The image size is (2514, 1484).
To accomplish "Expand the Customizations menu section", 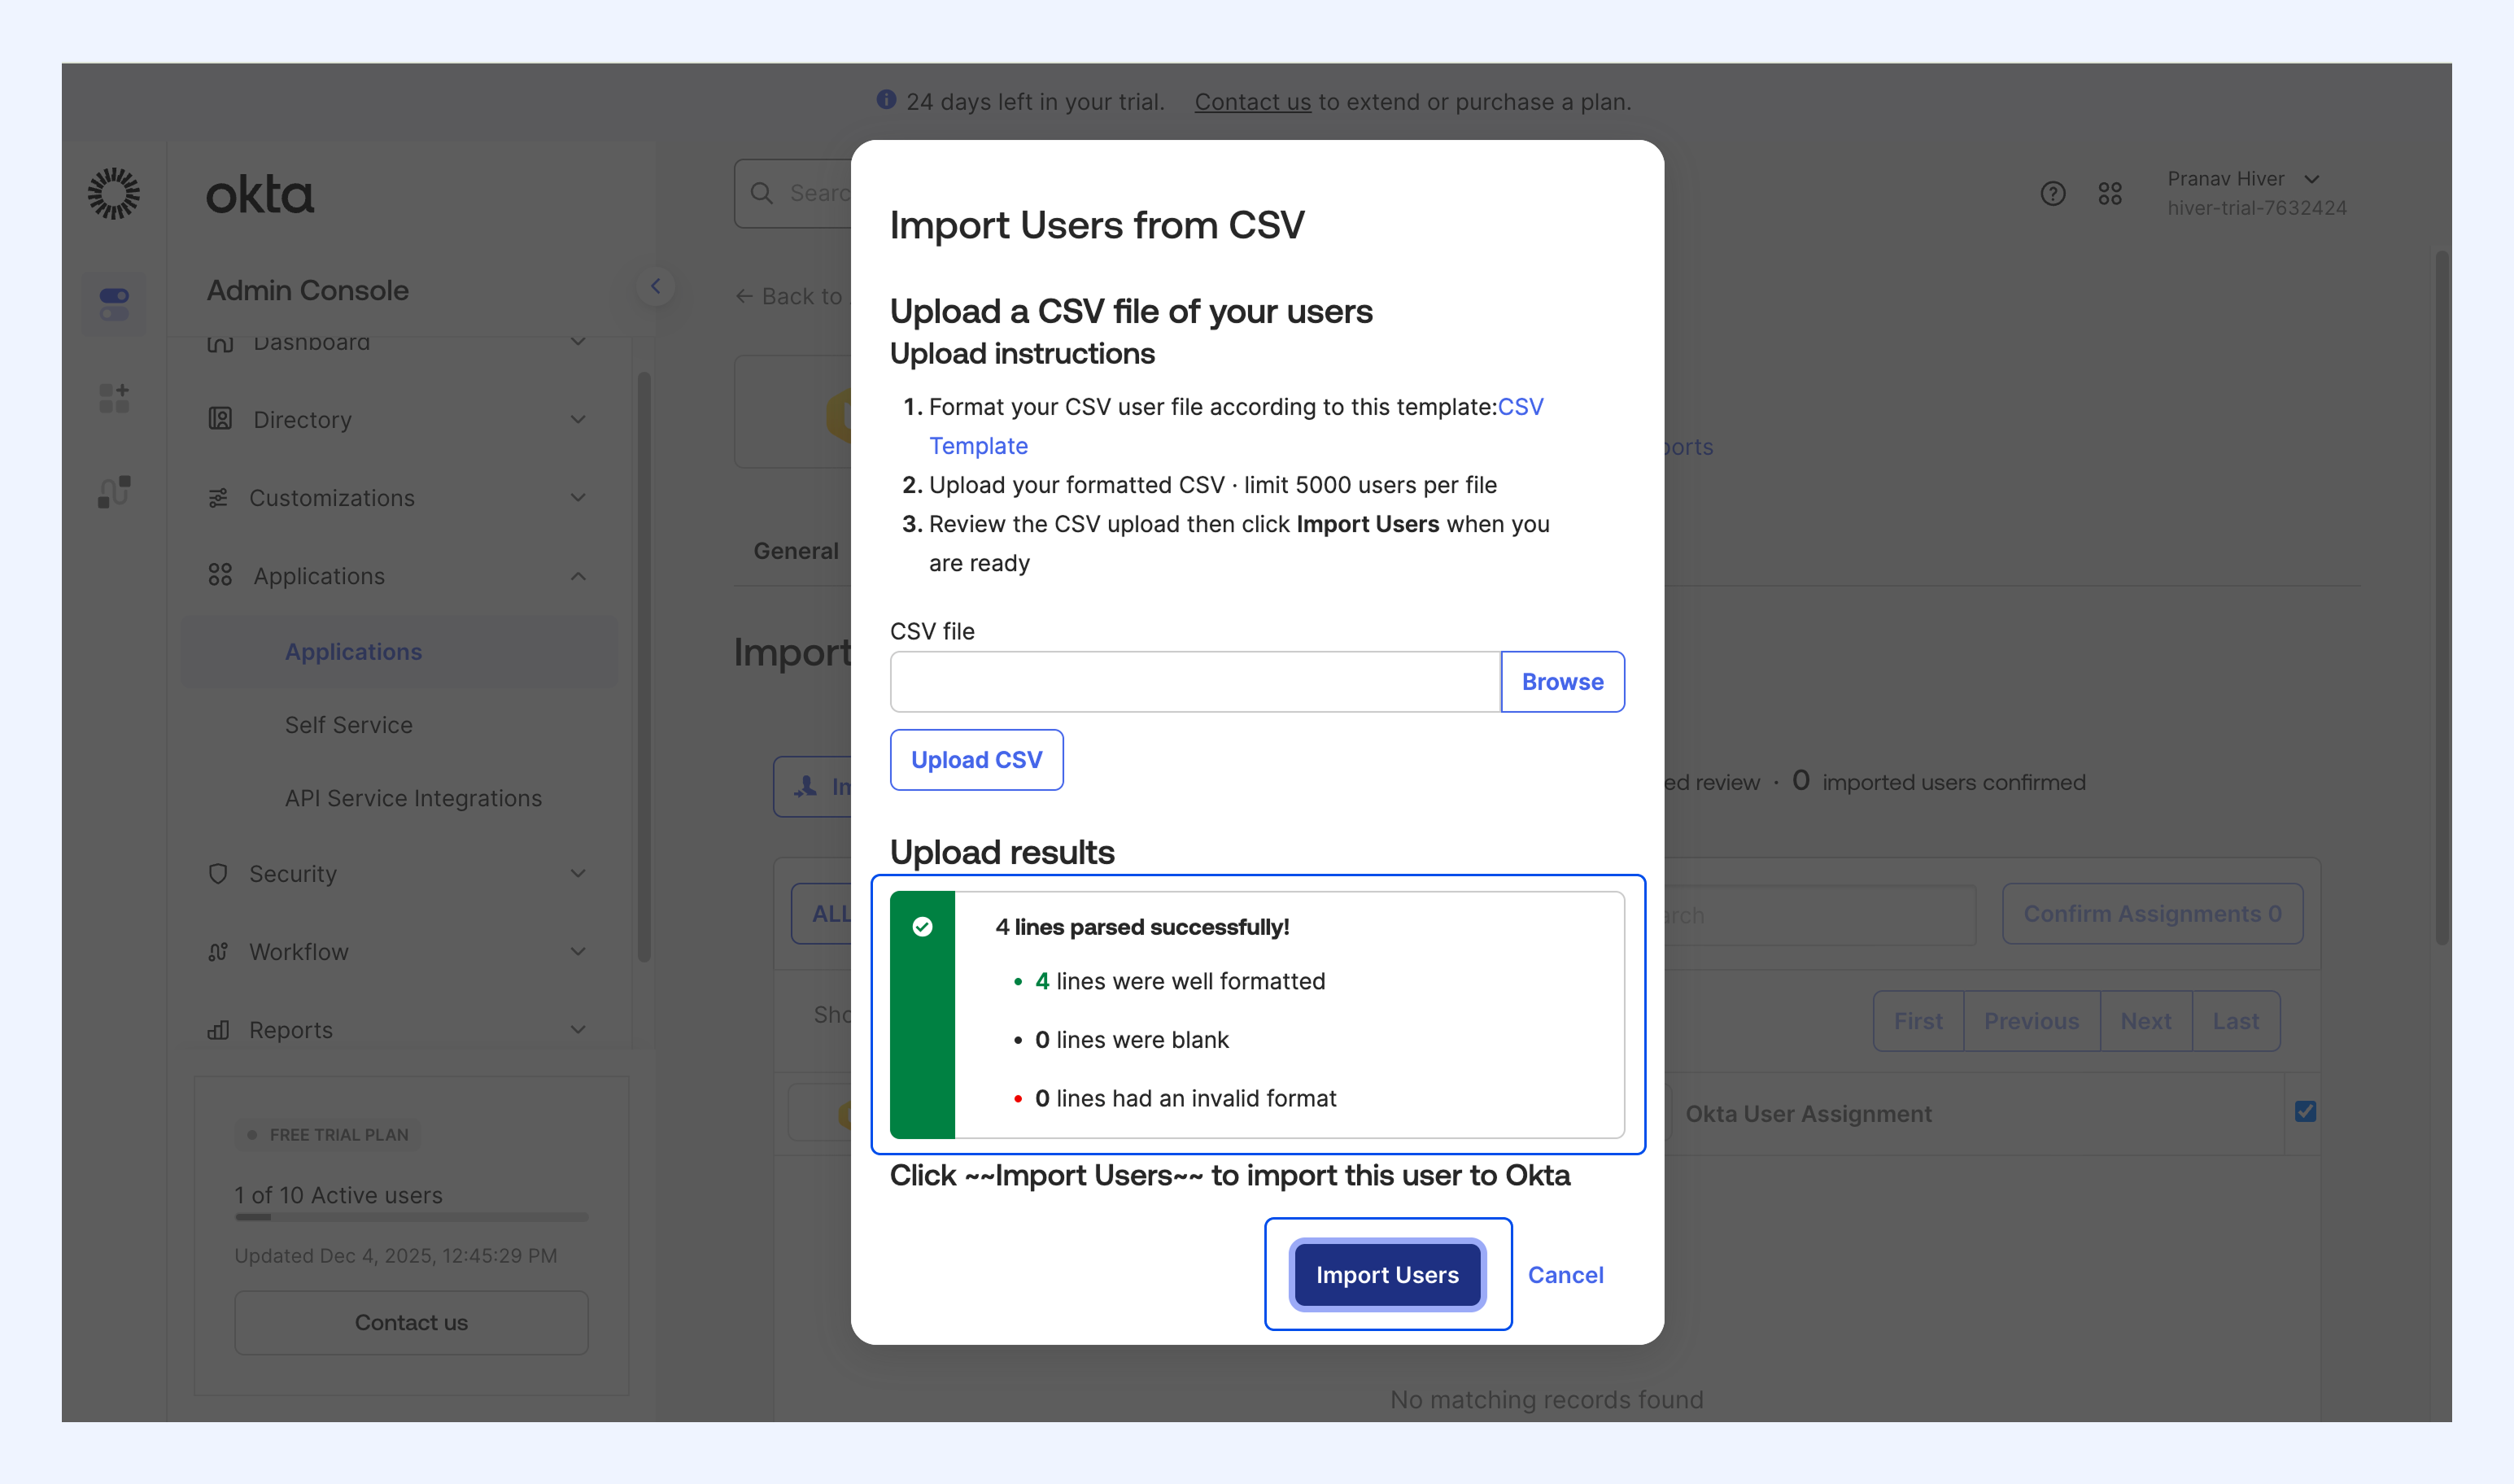I will 578,497.
